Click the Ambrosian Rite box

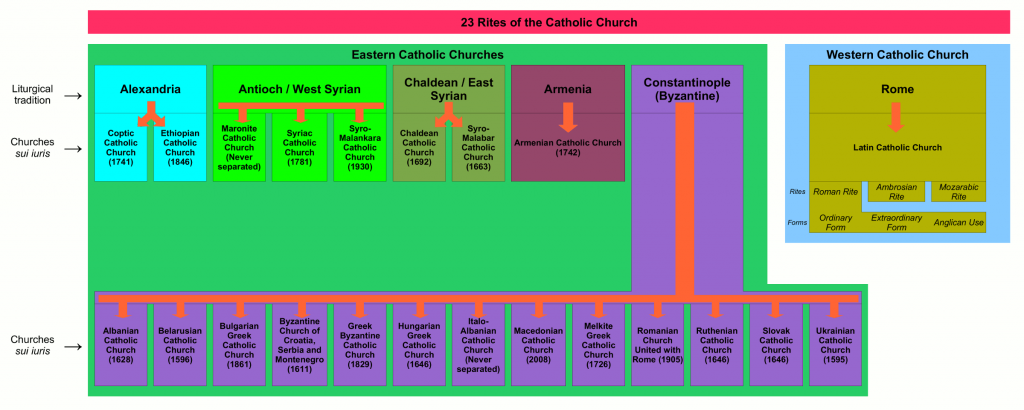tap(895, 191)
